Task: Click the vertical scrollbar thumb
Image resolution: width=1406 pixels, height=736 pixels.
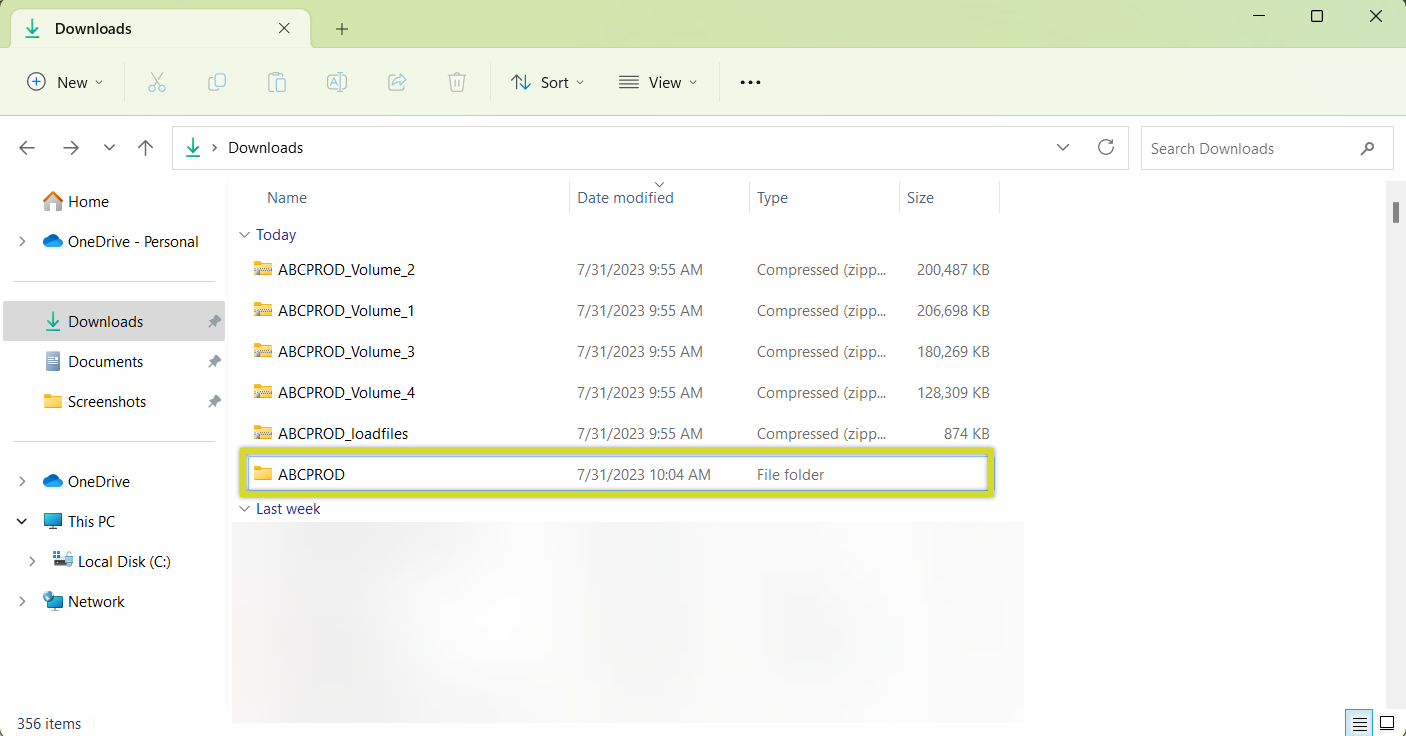Action: click(1395, 212)
